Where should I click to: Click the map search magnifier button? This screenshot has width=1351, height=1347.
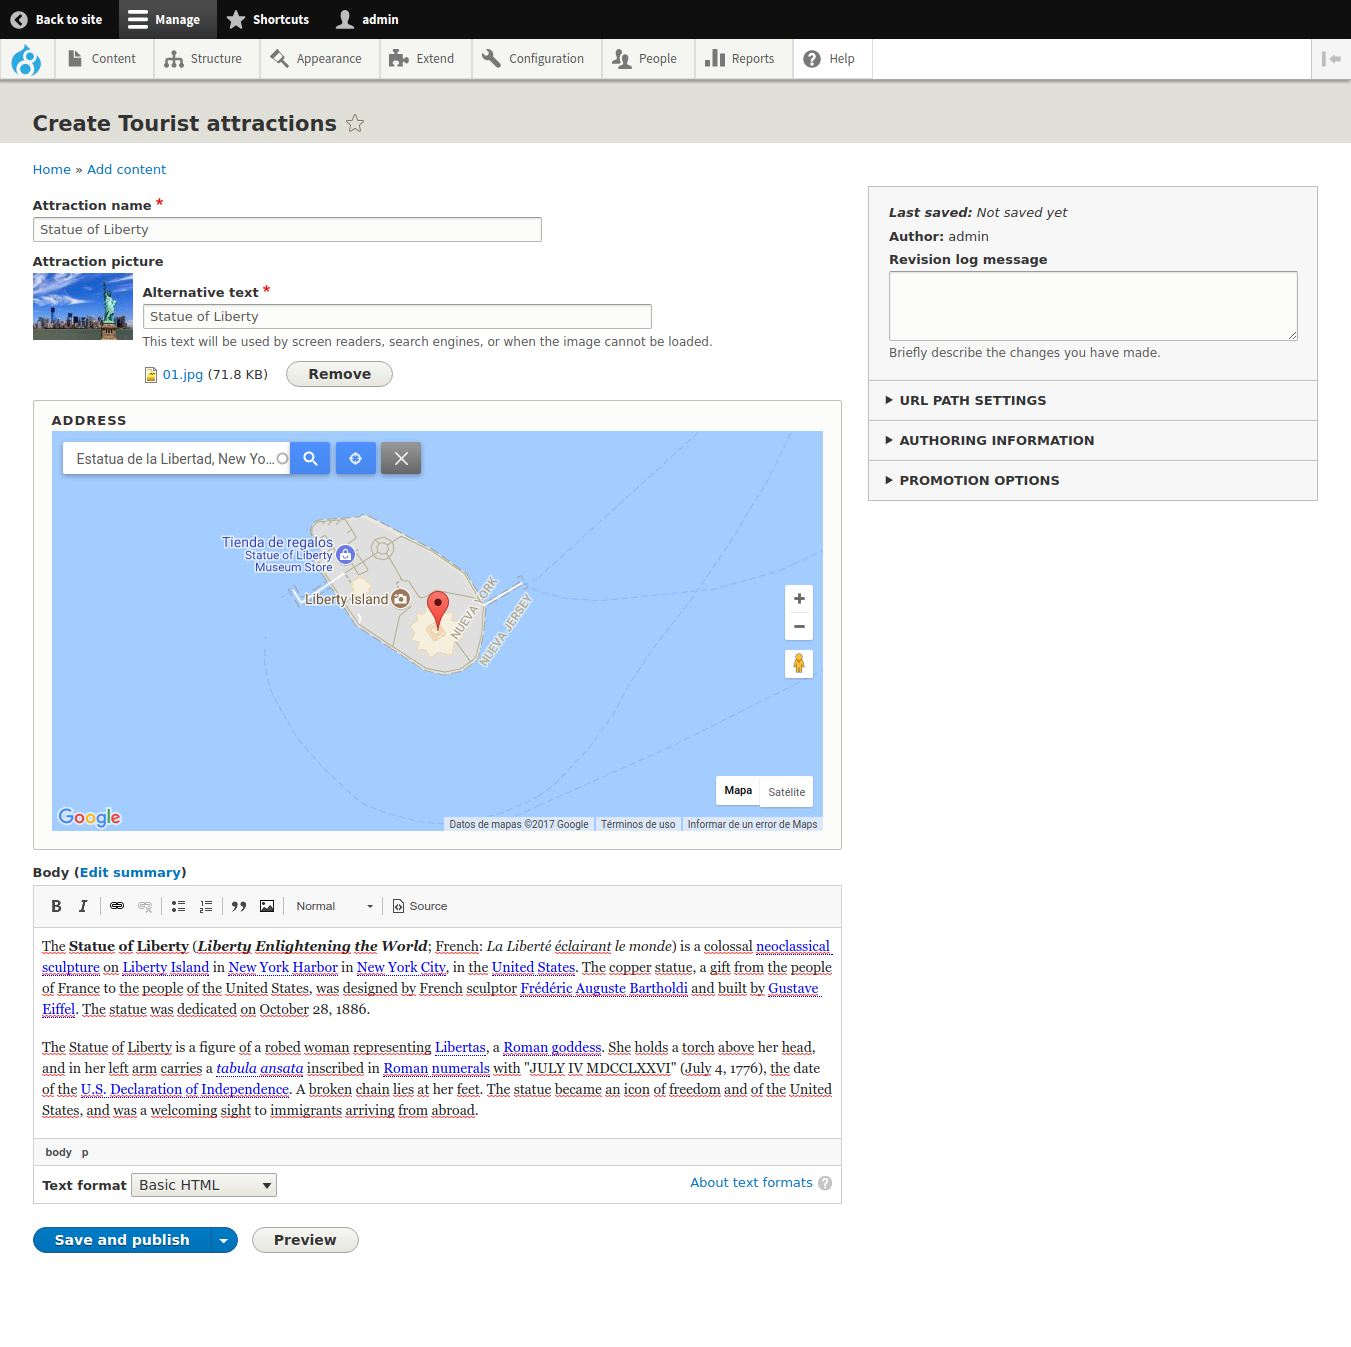pos(310,459)
